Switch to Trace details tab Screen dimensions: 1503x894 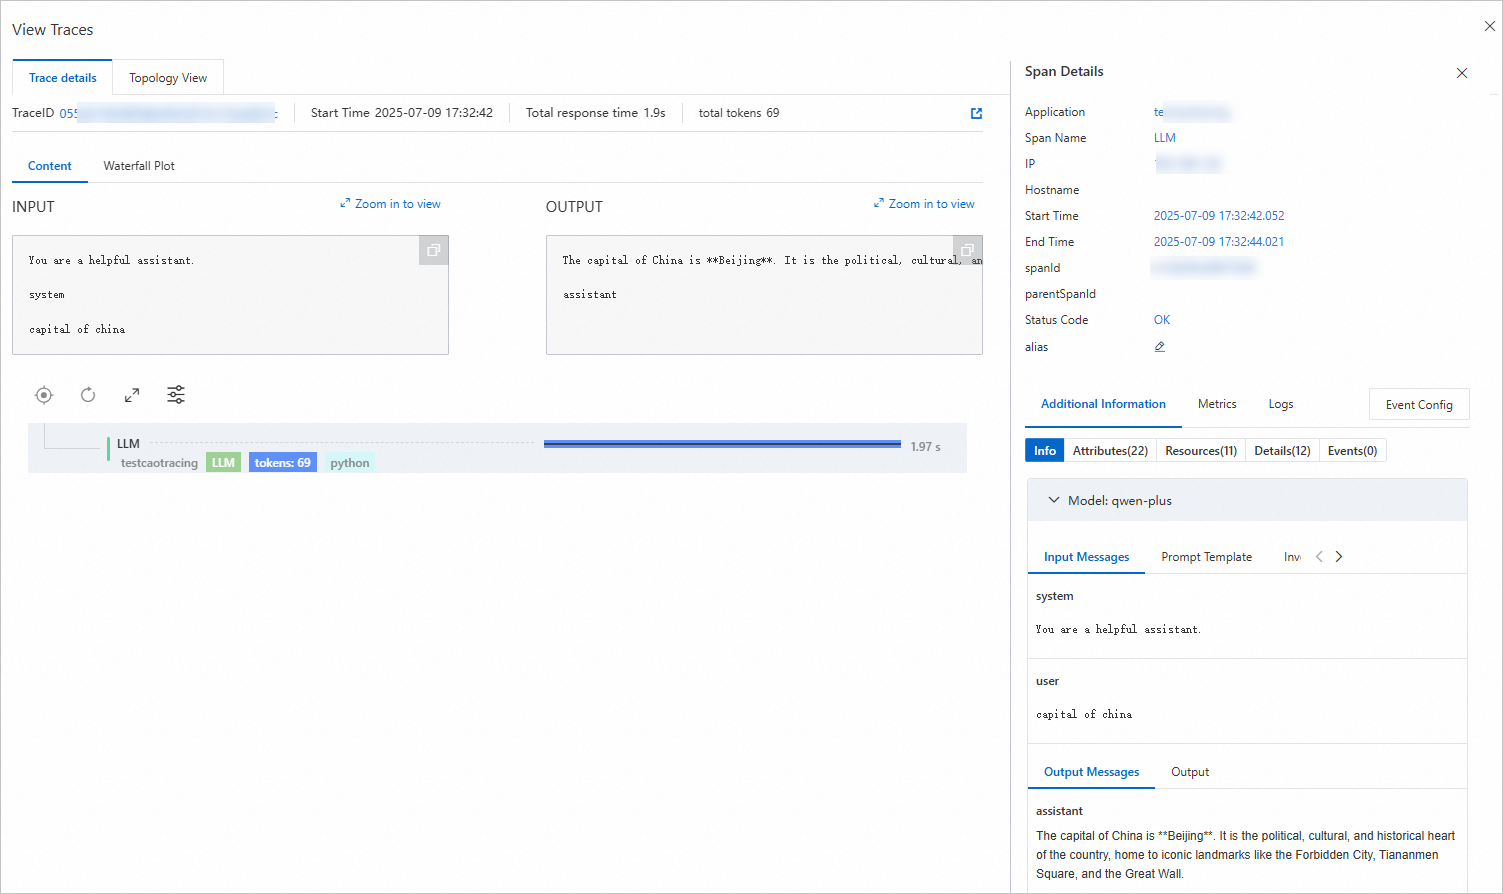63,78
